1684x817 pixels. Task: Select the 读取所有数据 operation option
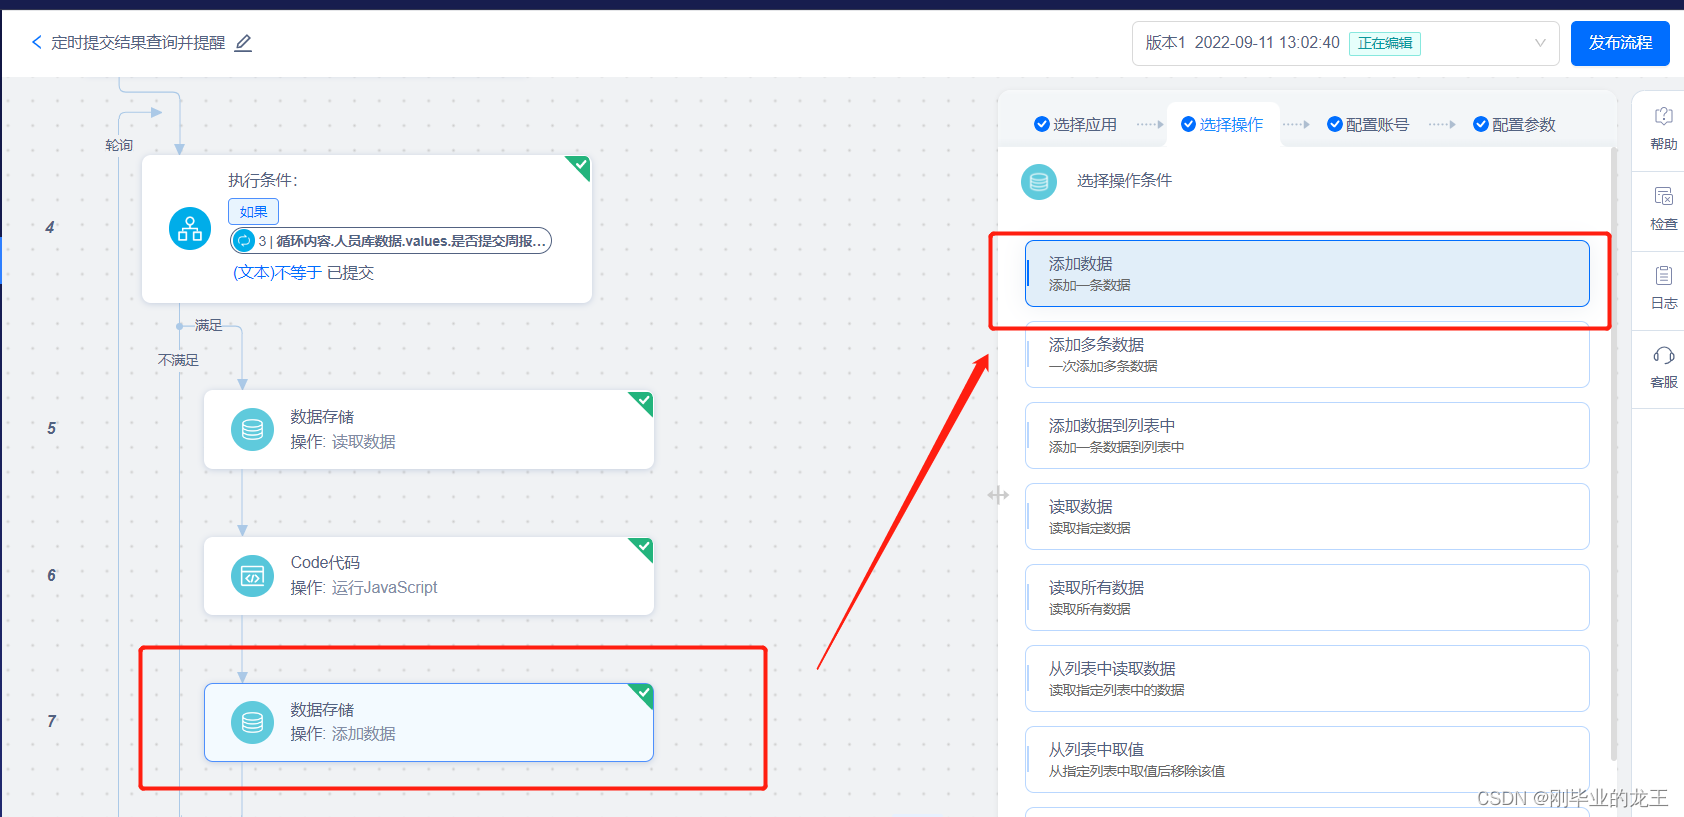pyautogui.click(x=1307, y=597)
